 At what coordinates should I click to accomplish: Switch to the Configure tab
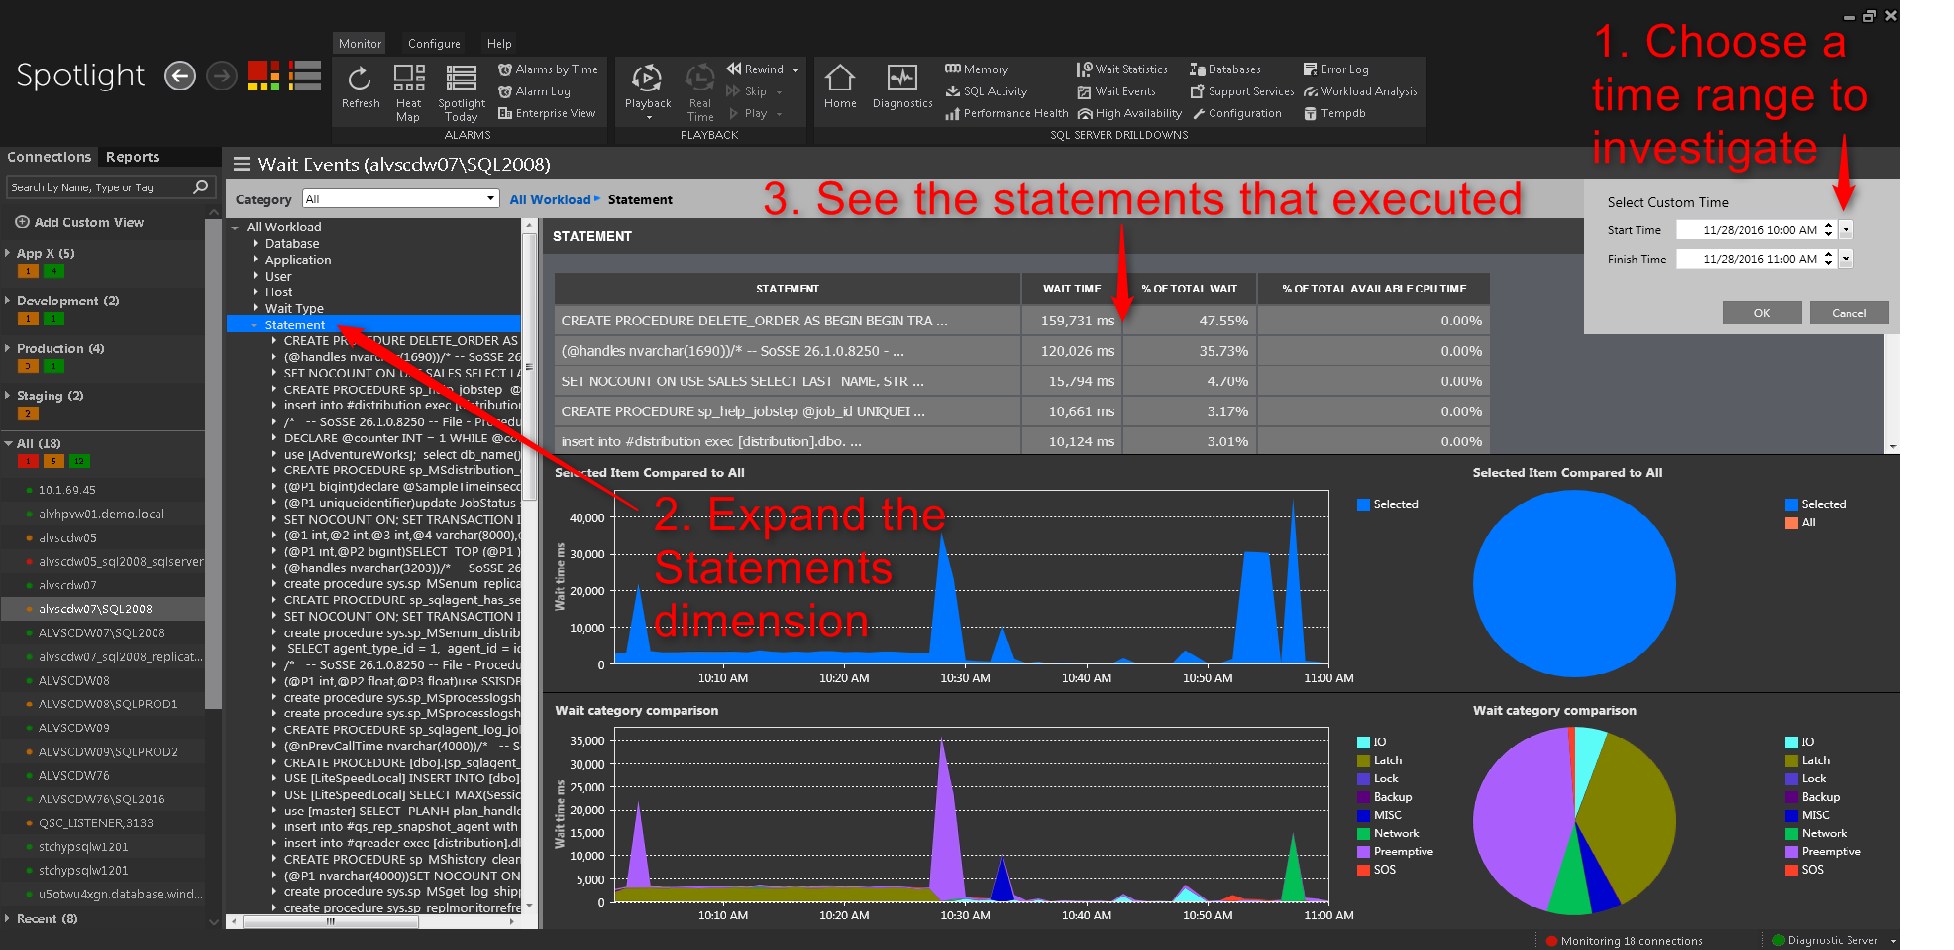point(434,44)
